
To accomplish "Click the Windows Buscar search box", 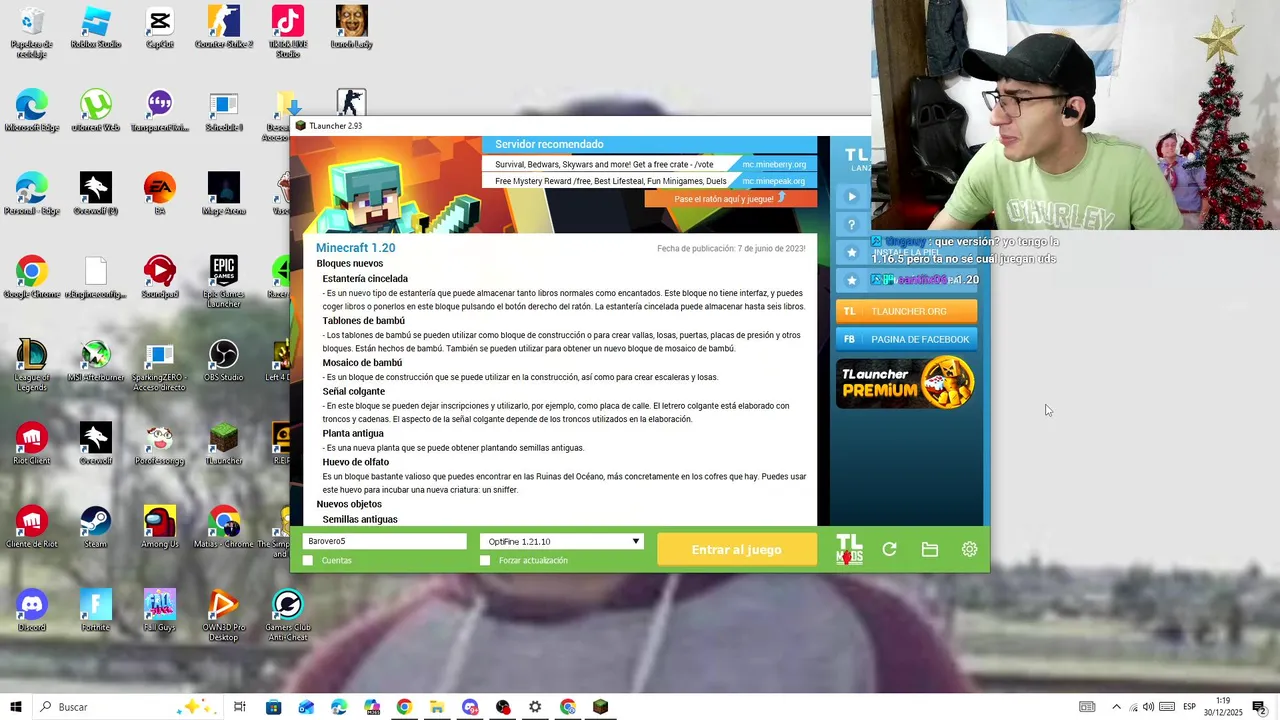I will [130, 707].
